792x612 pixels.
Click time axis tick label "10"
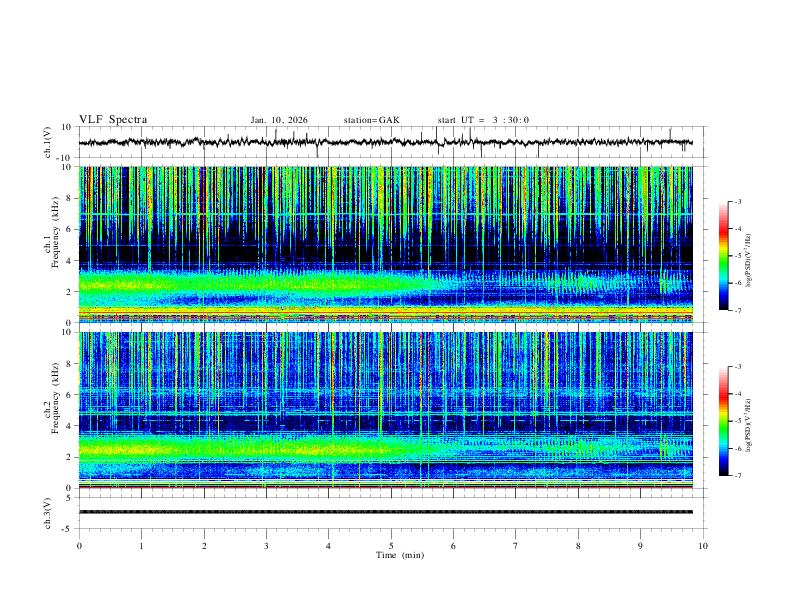coord(703,546)
